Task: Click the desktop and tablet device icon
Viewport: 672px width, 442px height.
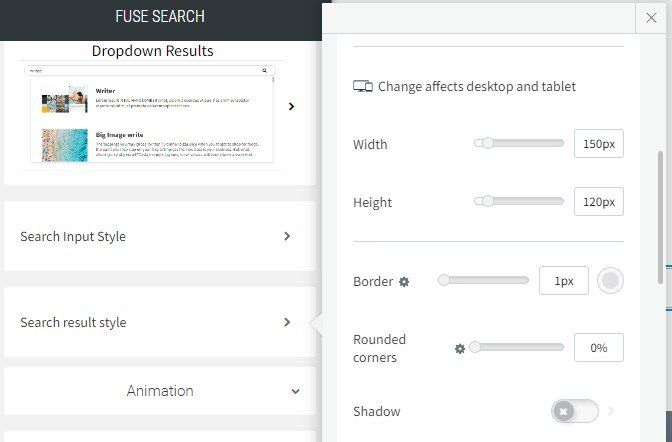Action: point(363,87)
